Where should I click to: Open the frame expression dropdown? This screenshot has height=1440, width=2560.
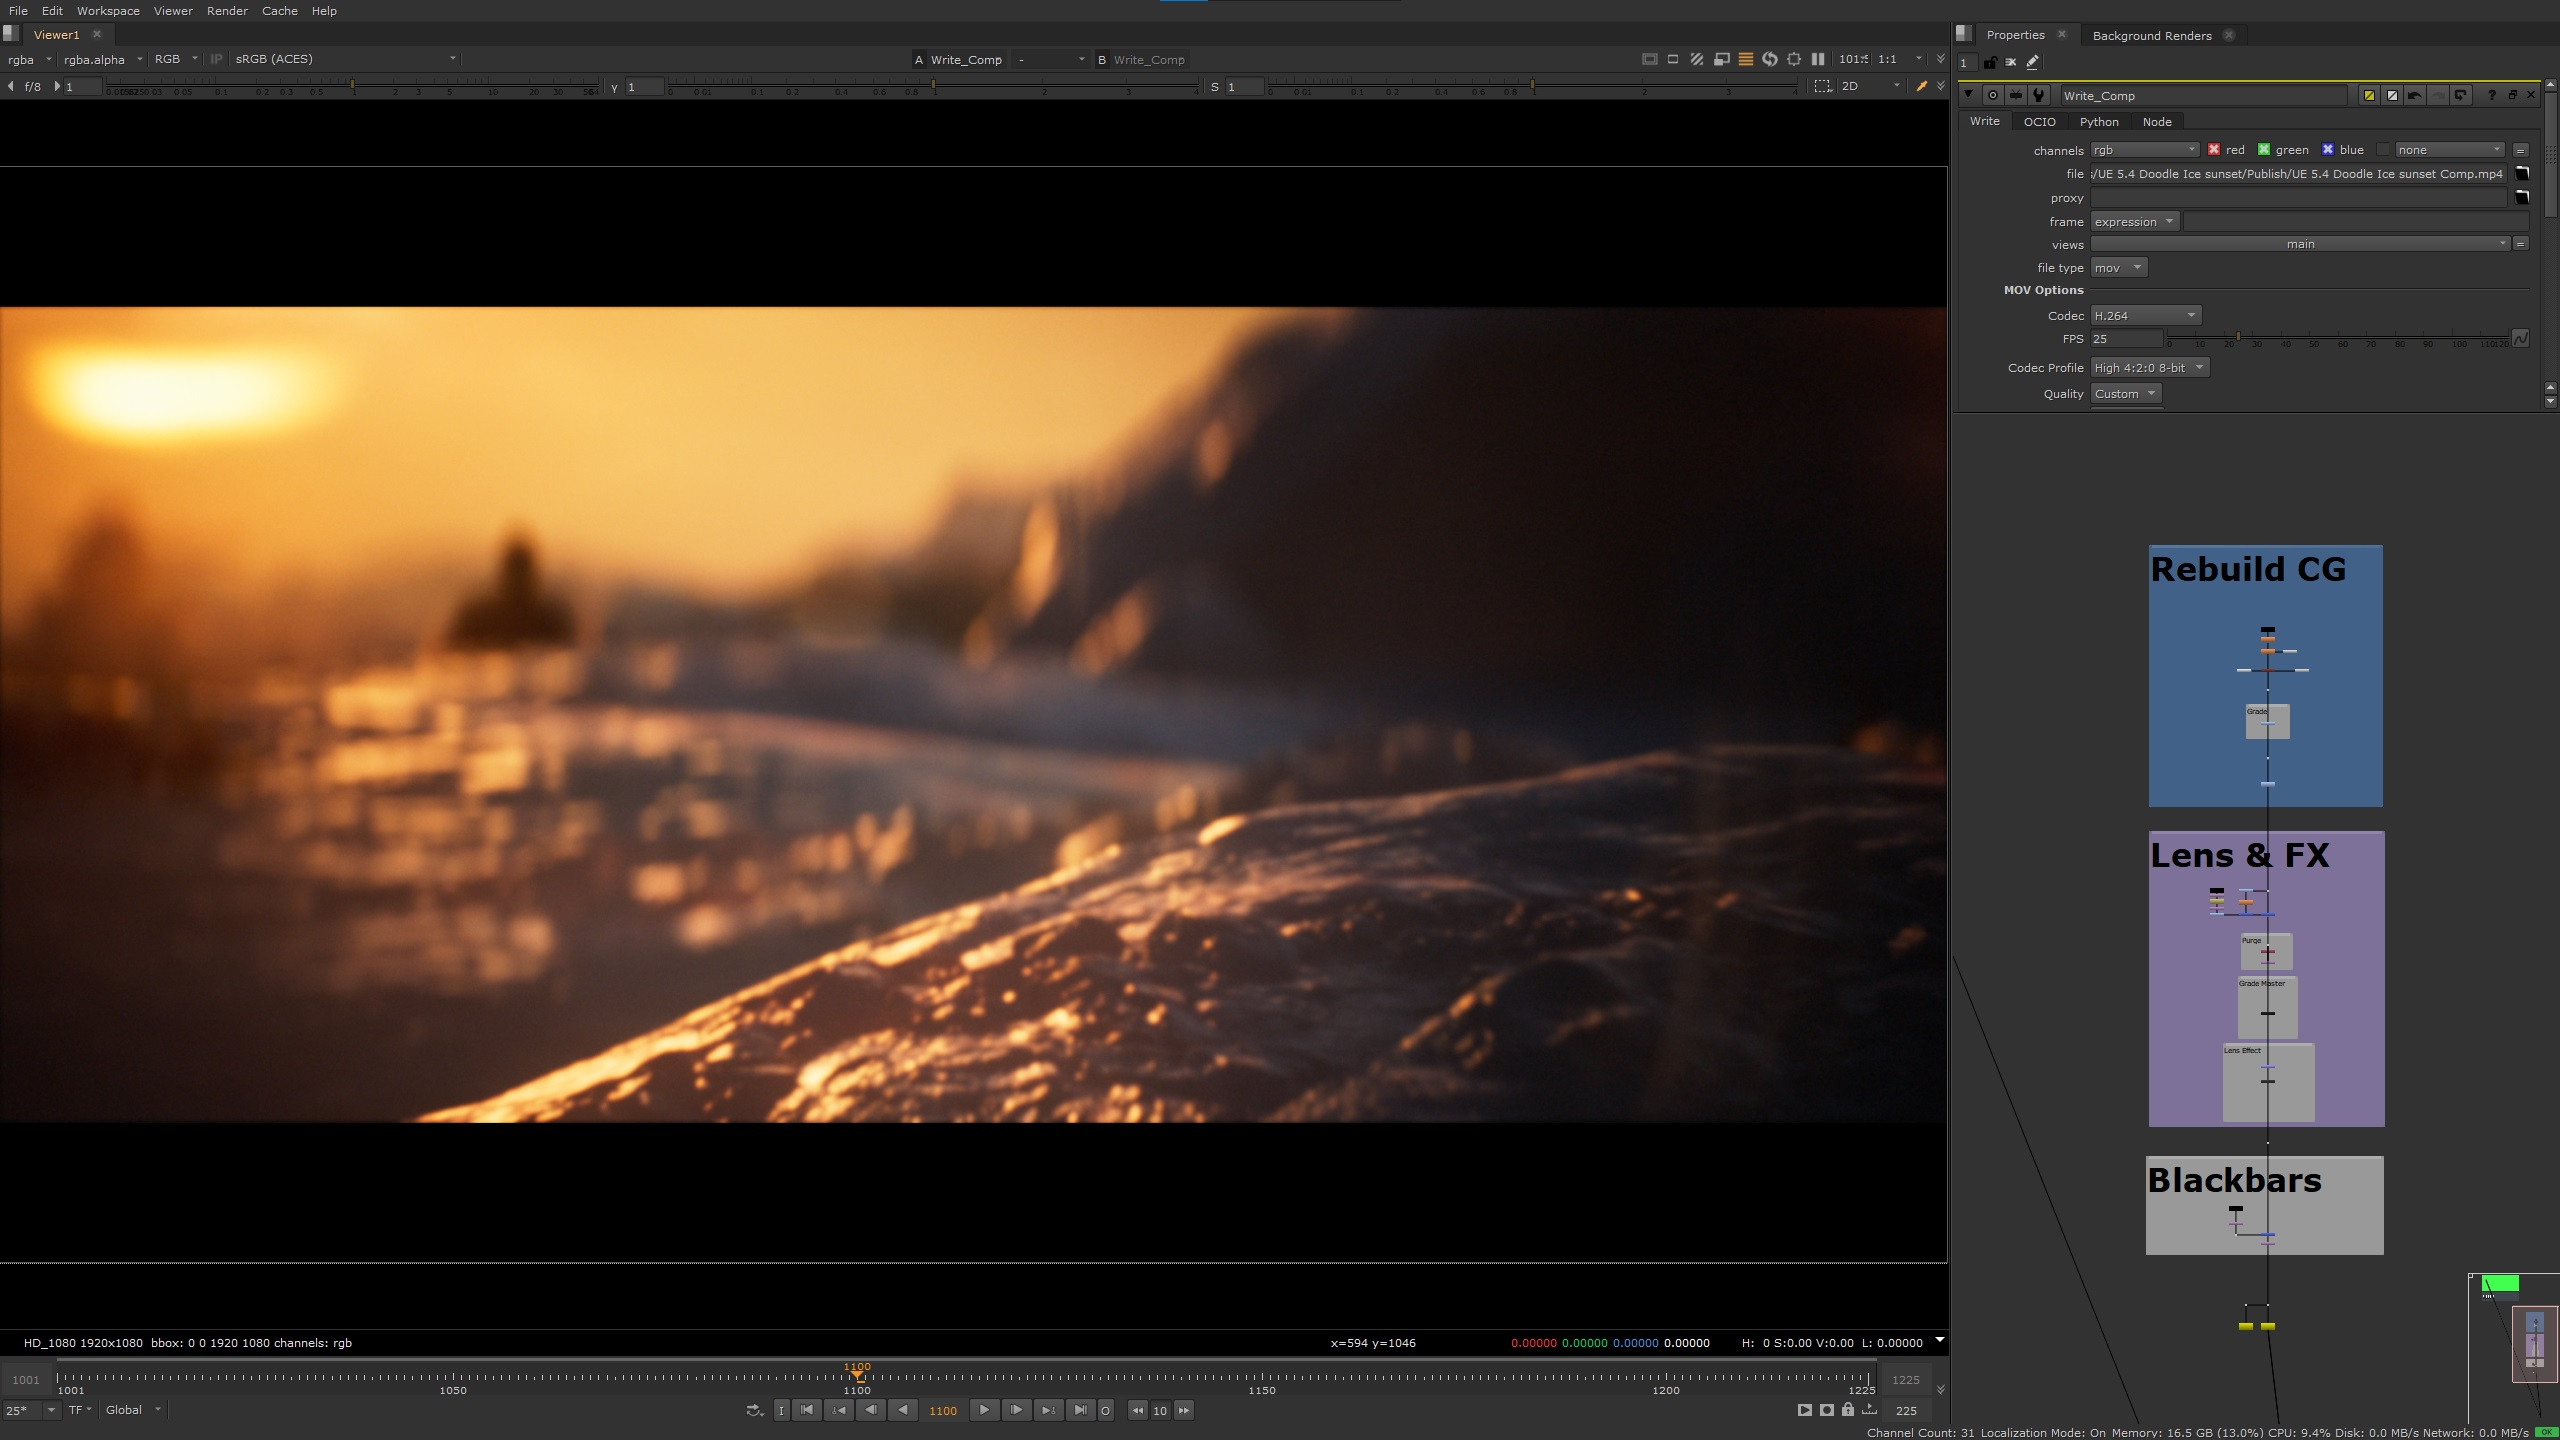2134,222
